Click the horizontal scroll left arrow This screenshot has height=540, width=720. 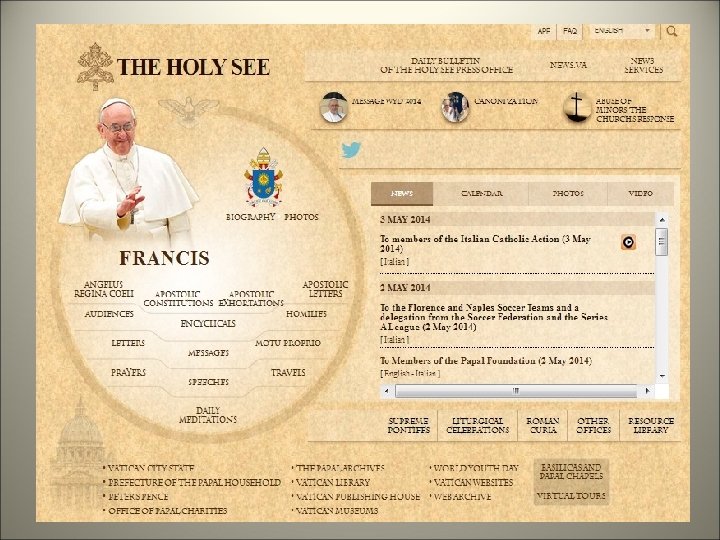point(387,391)
